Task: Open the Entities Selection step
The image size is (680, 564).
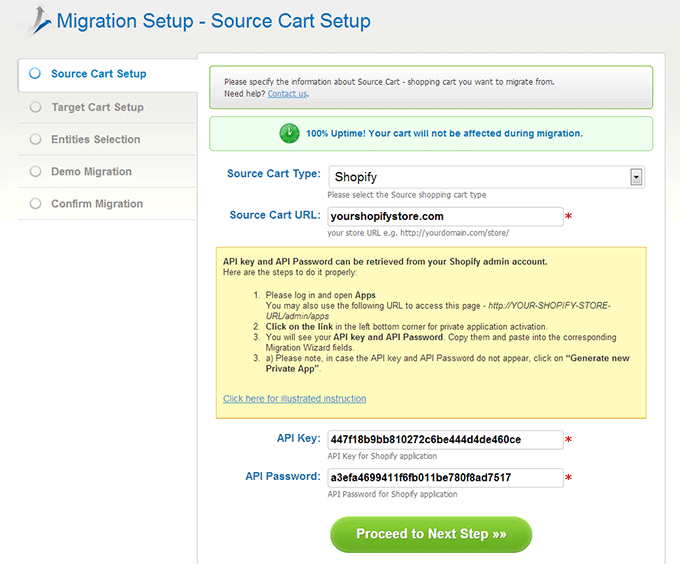Action: [x=96, y=139]
